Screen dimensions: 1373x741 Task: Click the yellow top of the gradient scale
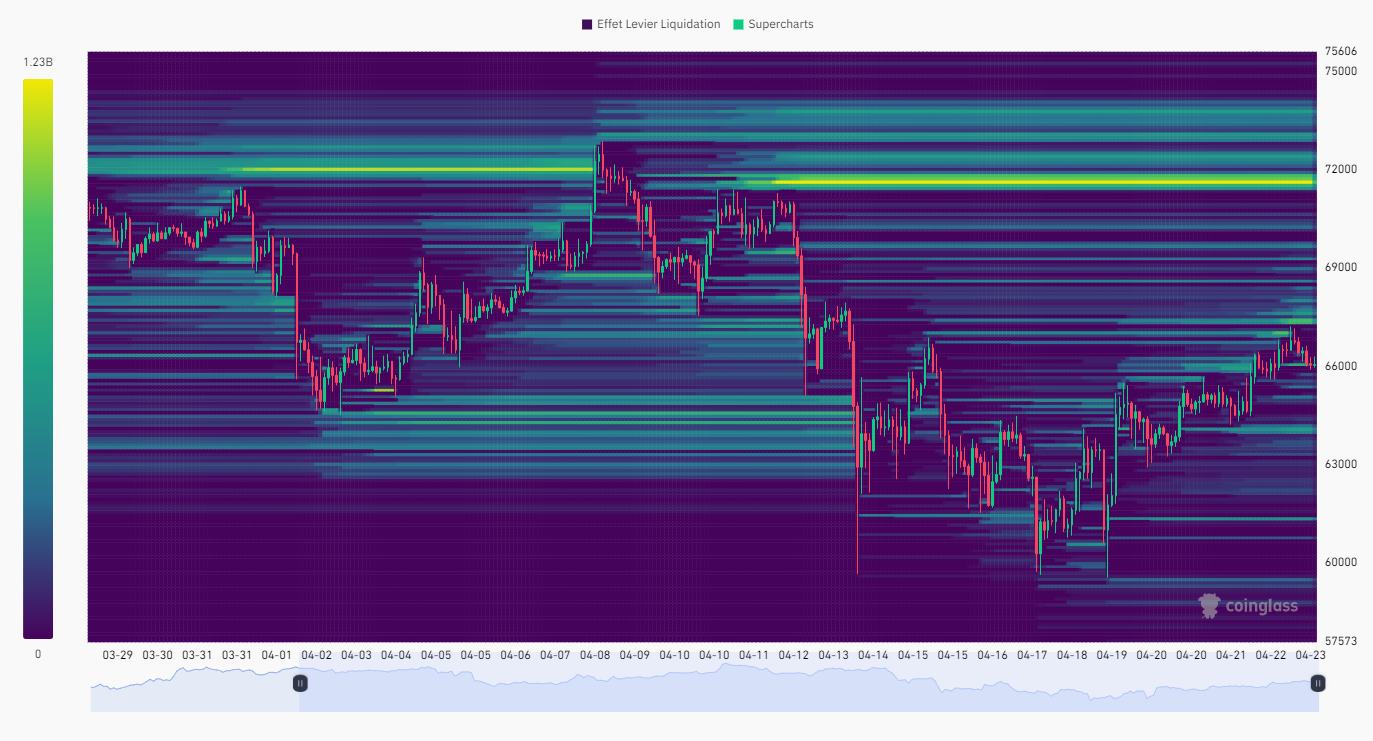click(x=37, y=90)
